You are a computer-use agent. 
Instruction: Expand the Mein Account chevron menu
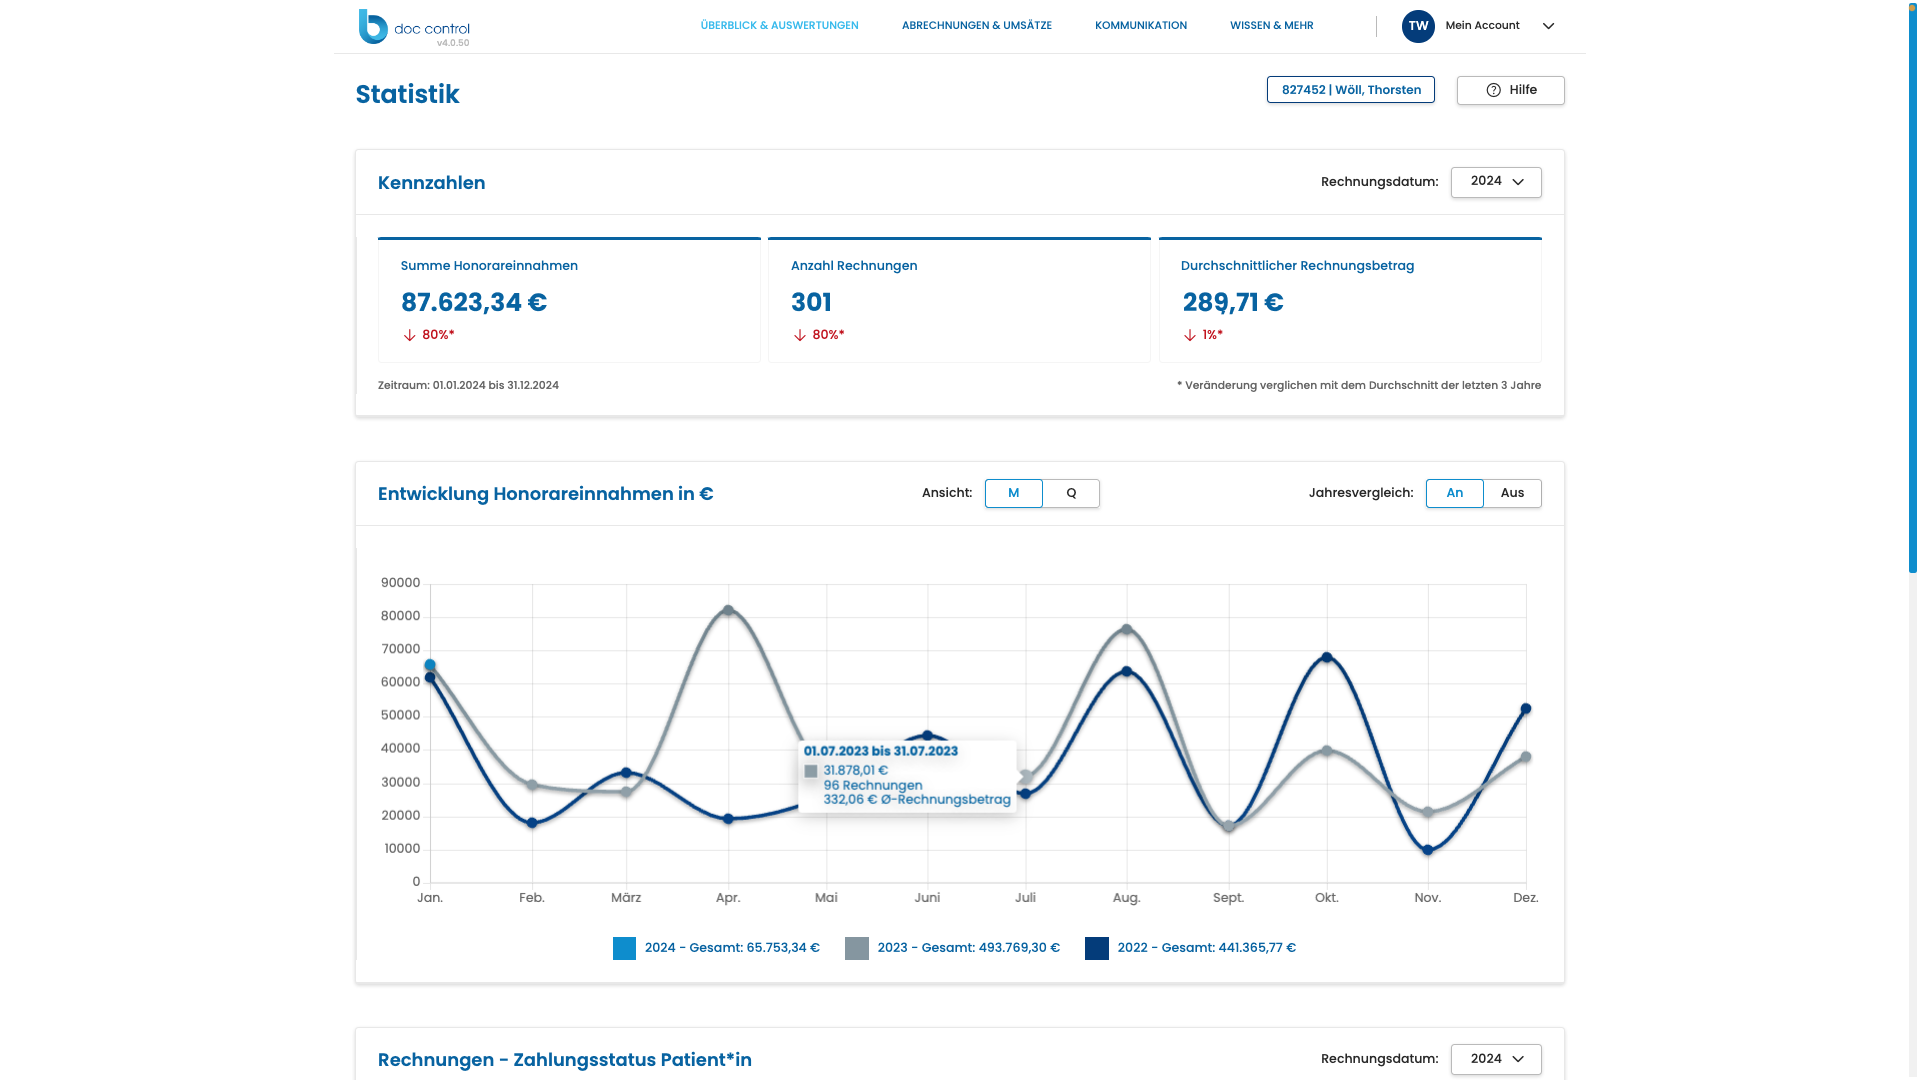pos(1548,26)
